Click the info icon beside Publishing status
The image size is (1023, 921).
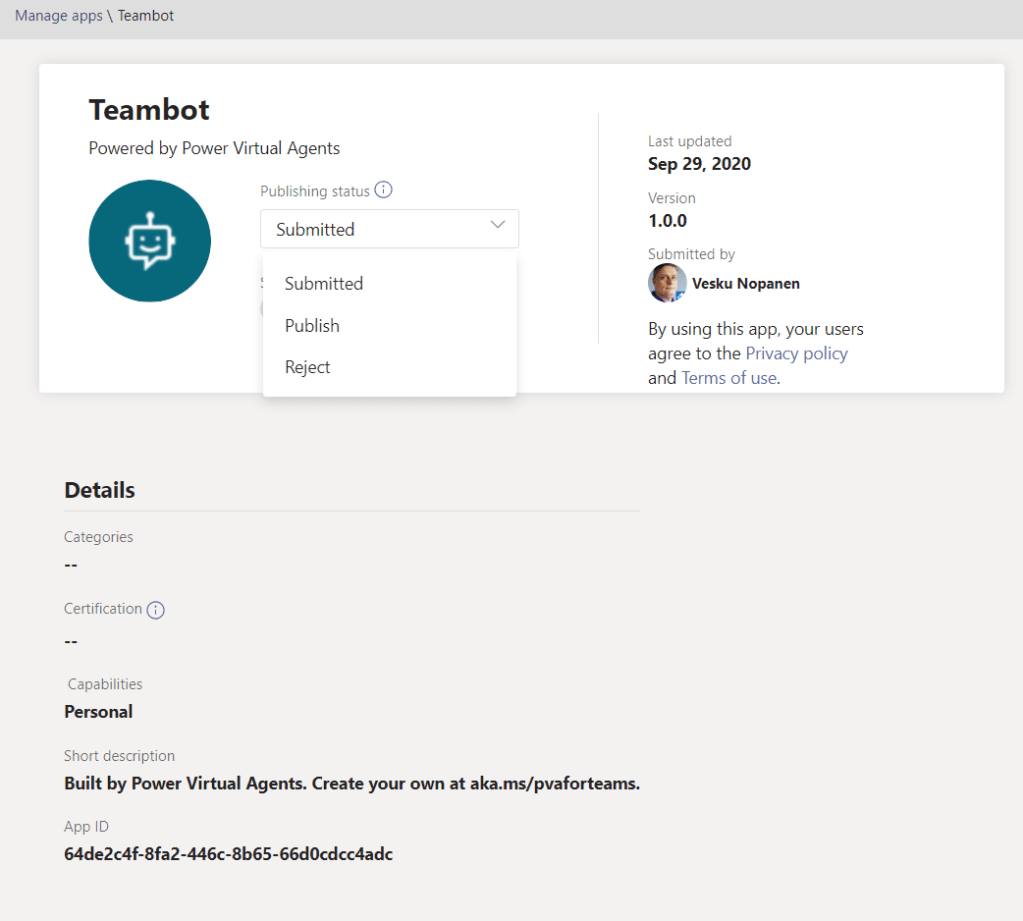[383, 190]
